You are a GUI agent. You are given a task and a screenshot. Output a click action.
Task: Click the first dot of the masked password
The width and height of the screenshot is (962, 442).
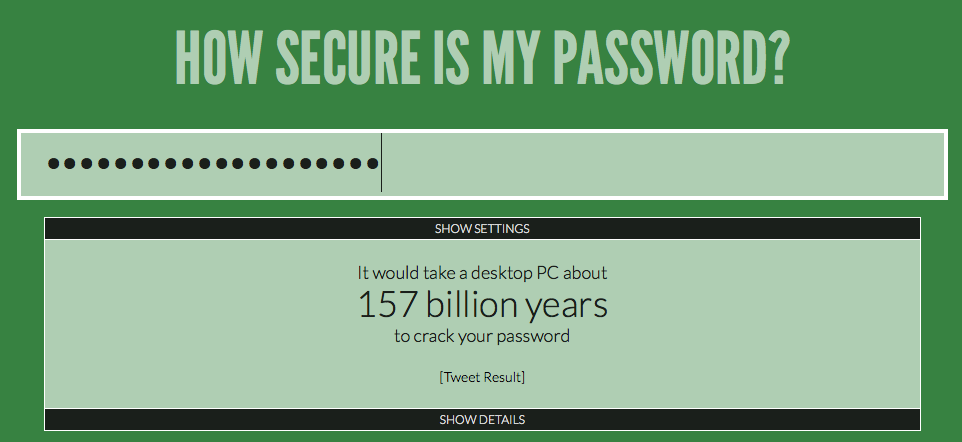pyautogui.click(x=55, y=164)
